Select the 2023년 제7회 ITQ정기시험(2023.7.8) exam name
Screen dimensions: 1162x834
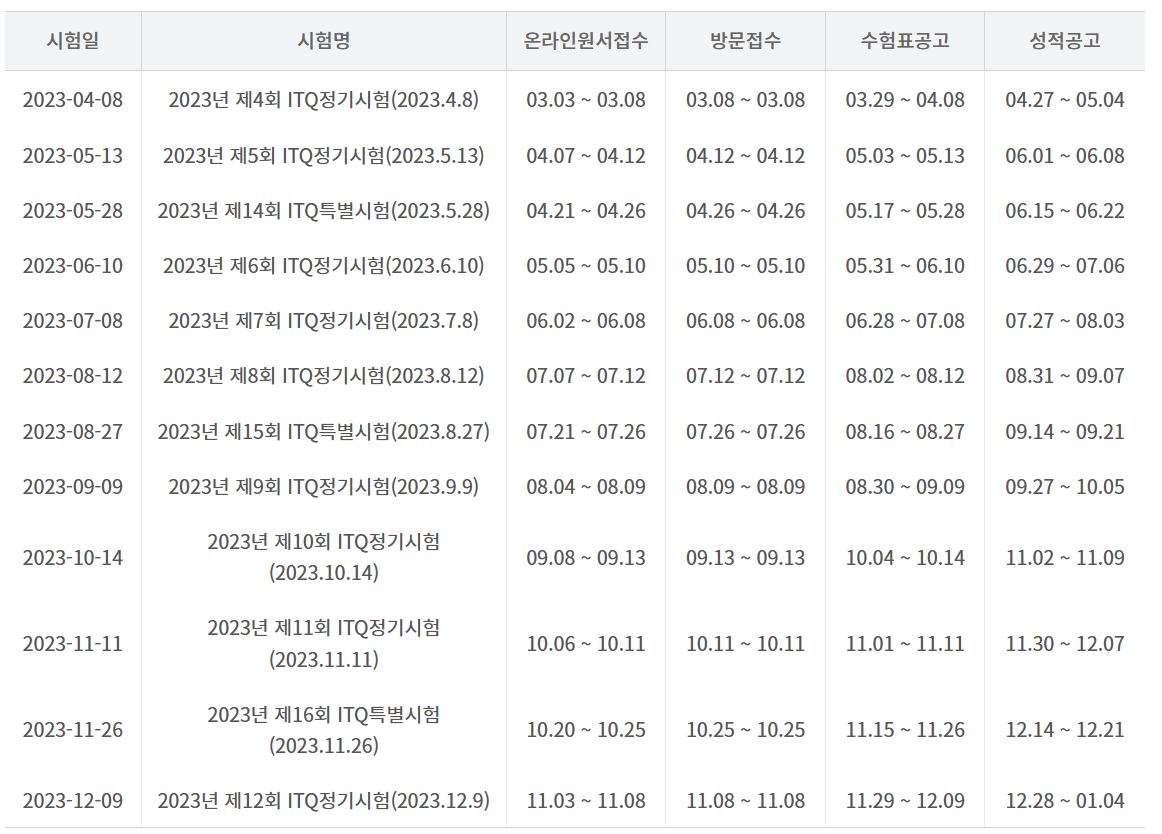pos(323,320)
